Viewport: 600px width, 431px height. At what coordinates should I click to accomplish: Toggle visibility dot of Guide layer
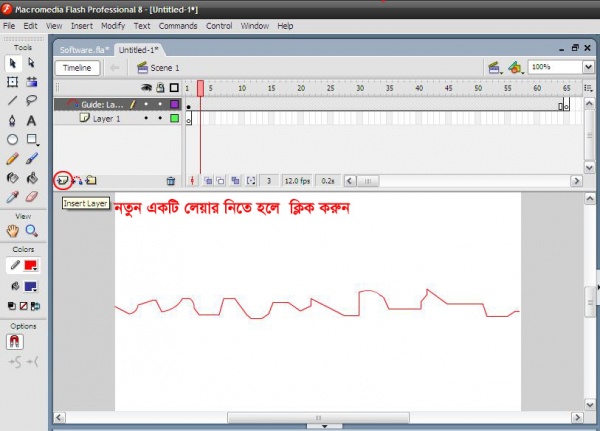(146, 104)
